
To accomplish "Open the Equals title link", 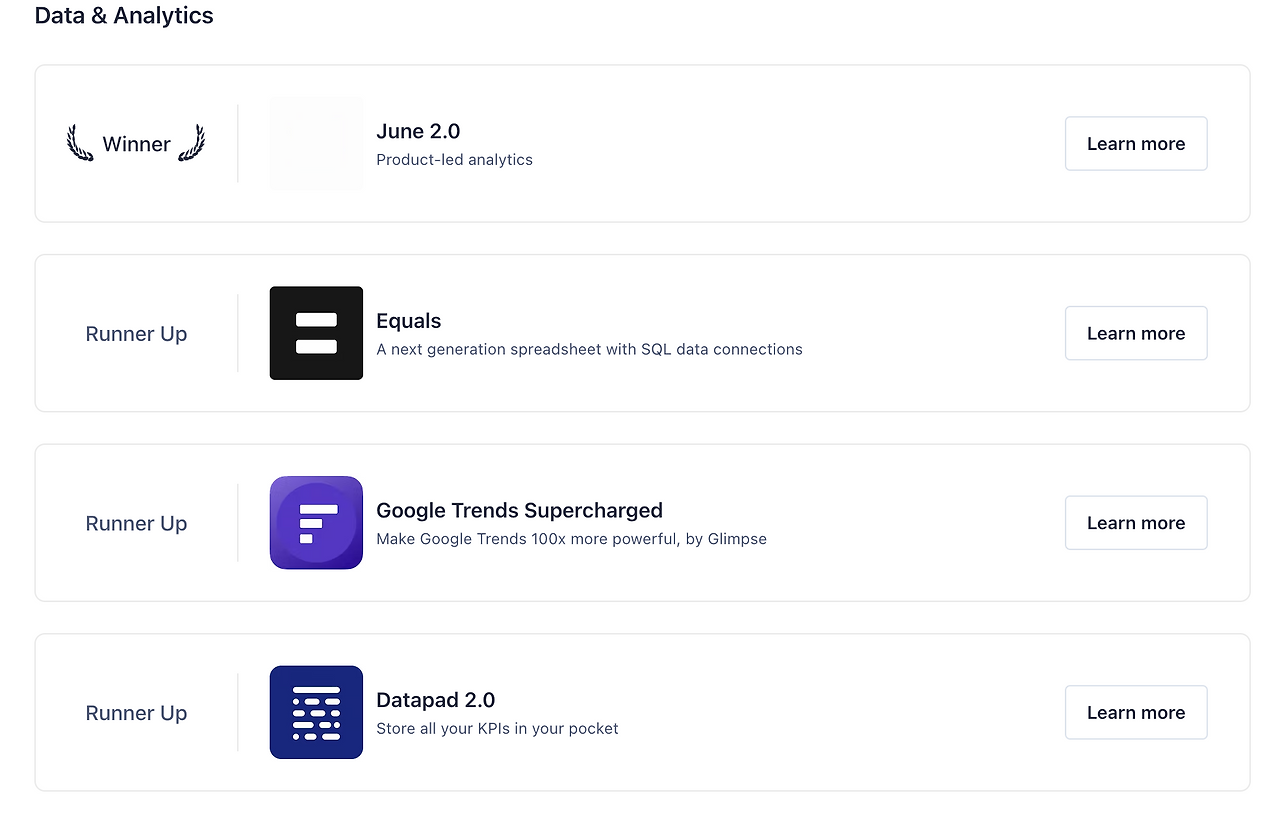I will 408,321.
